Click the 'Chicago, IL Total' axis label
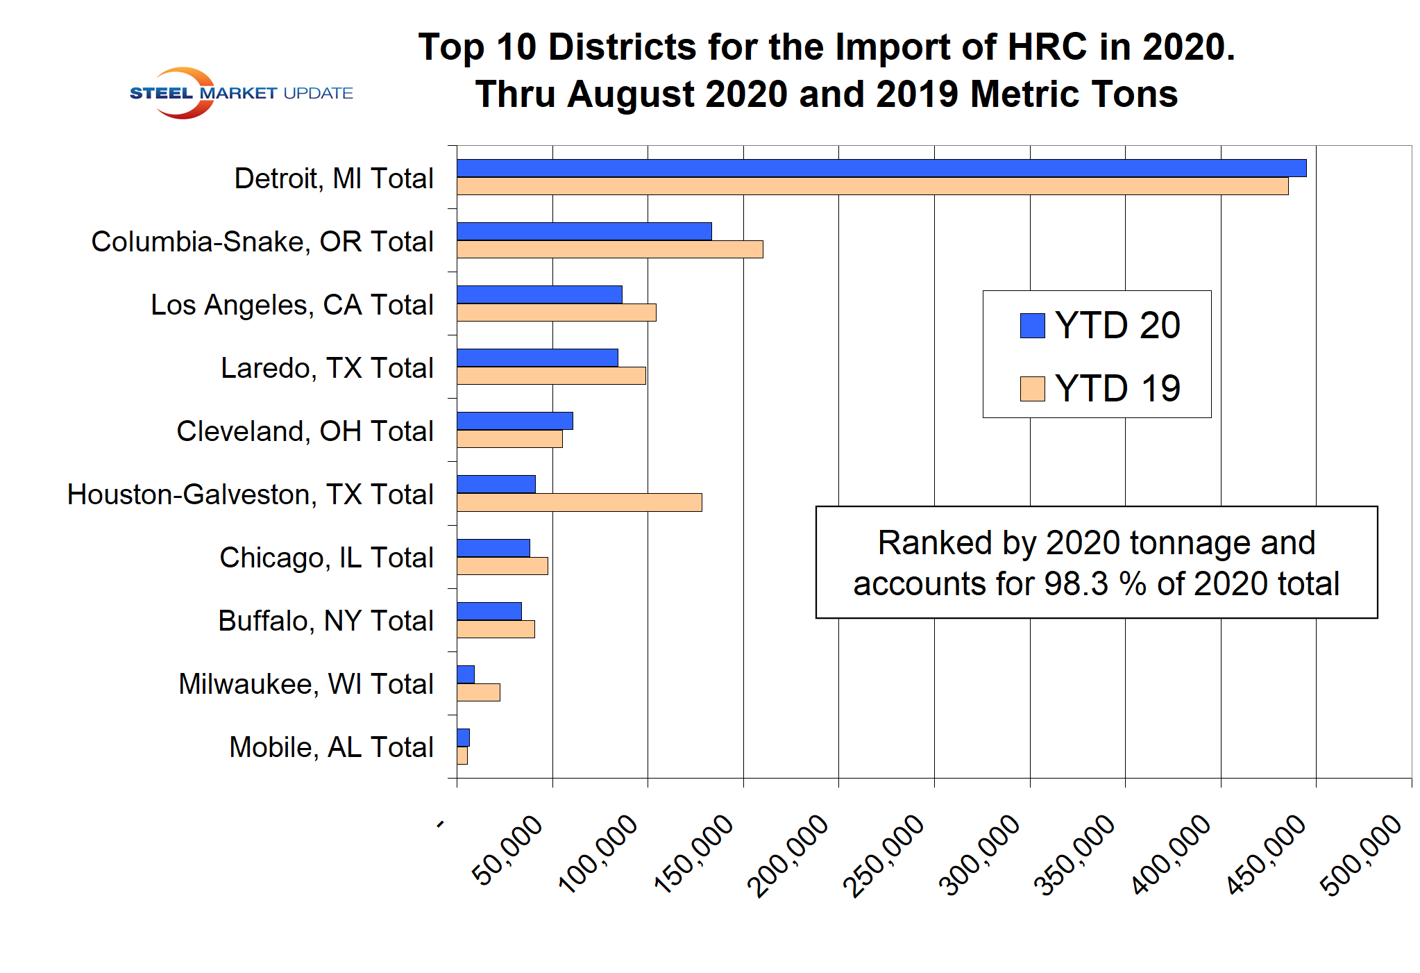The height and width of the screenshot is (973, 1420). click(x=326, y=557)
